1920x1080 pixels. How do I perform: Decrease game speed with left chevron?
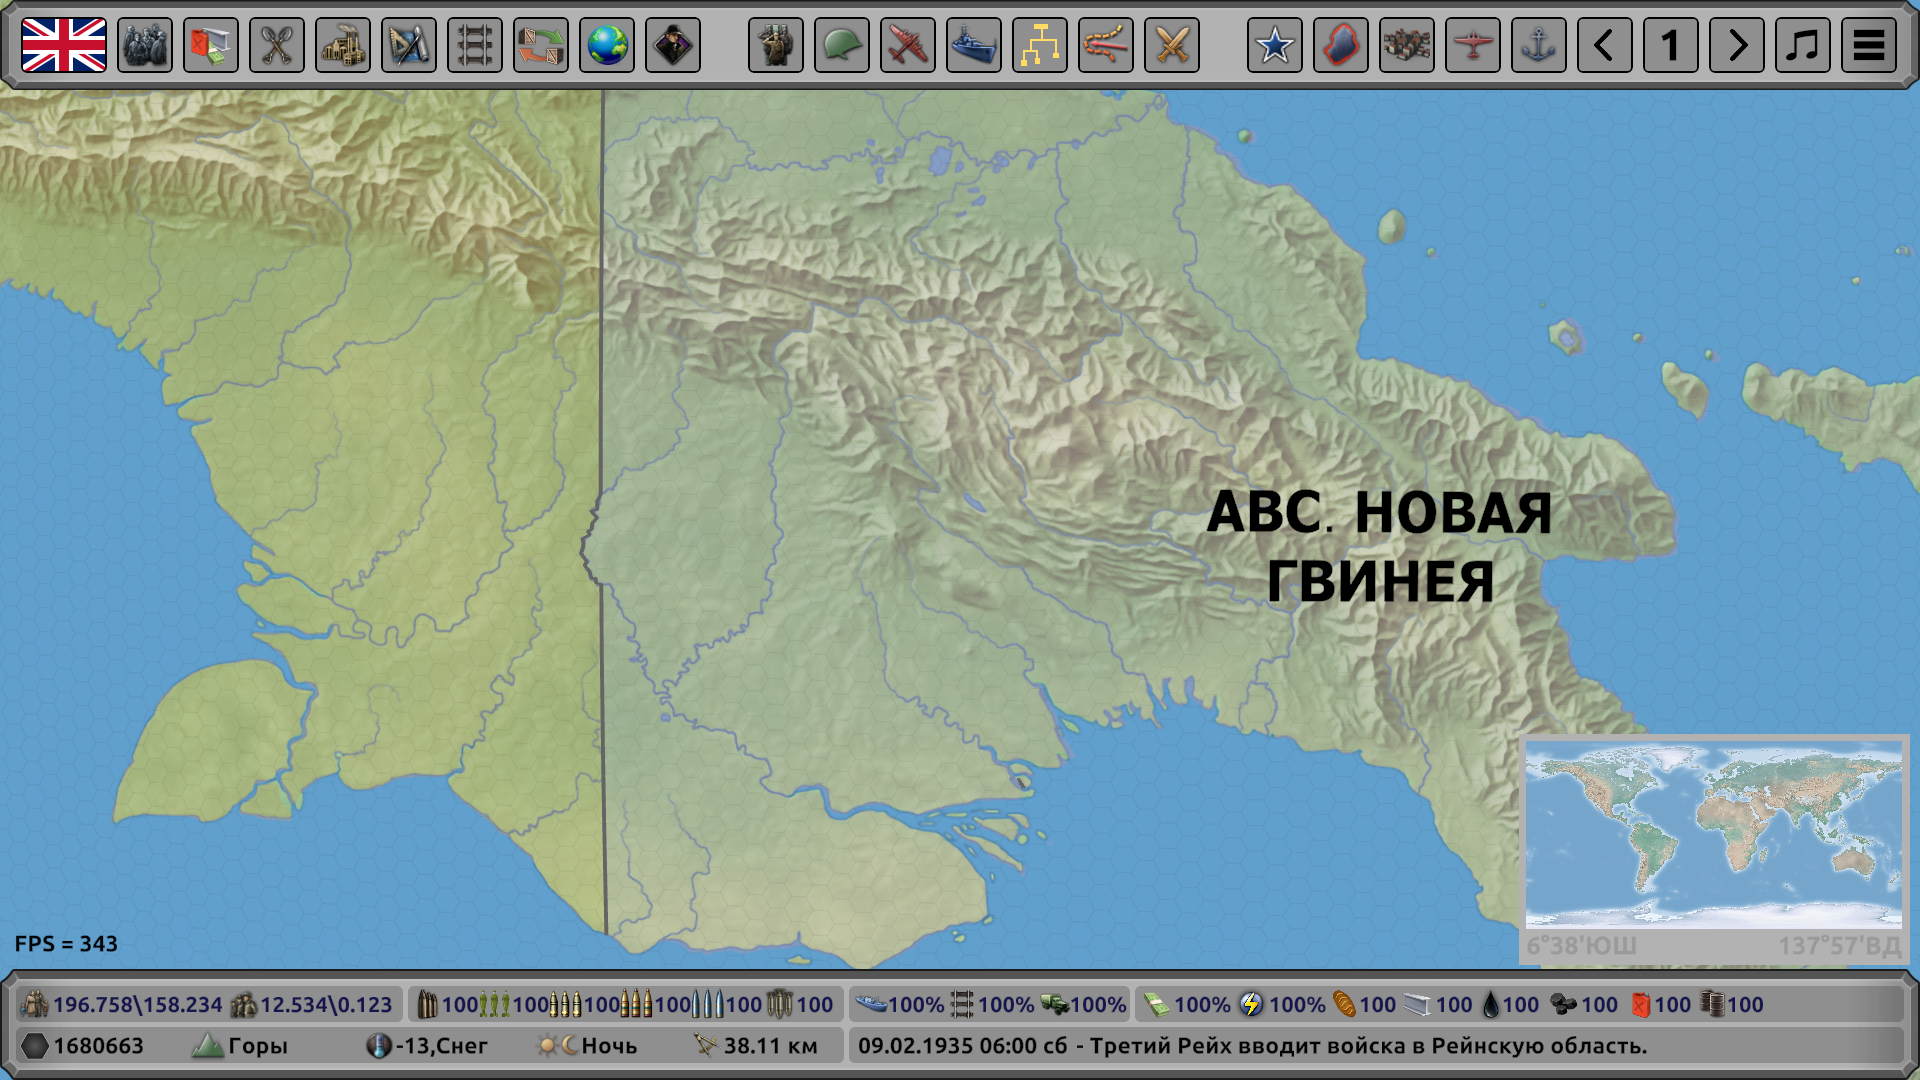[x=1605, y=45]
